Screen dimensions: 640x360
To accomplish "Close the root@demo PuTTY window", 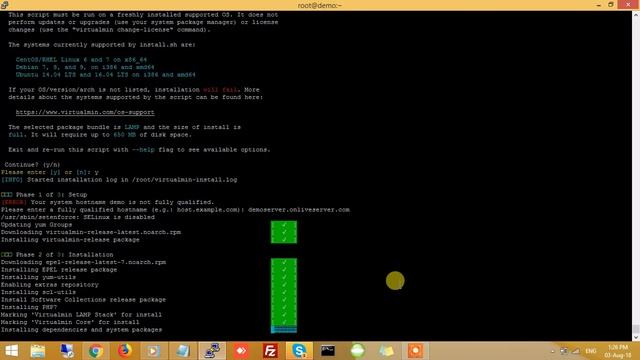I will (x=629, y=5).
